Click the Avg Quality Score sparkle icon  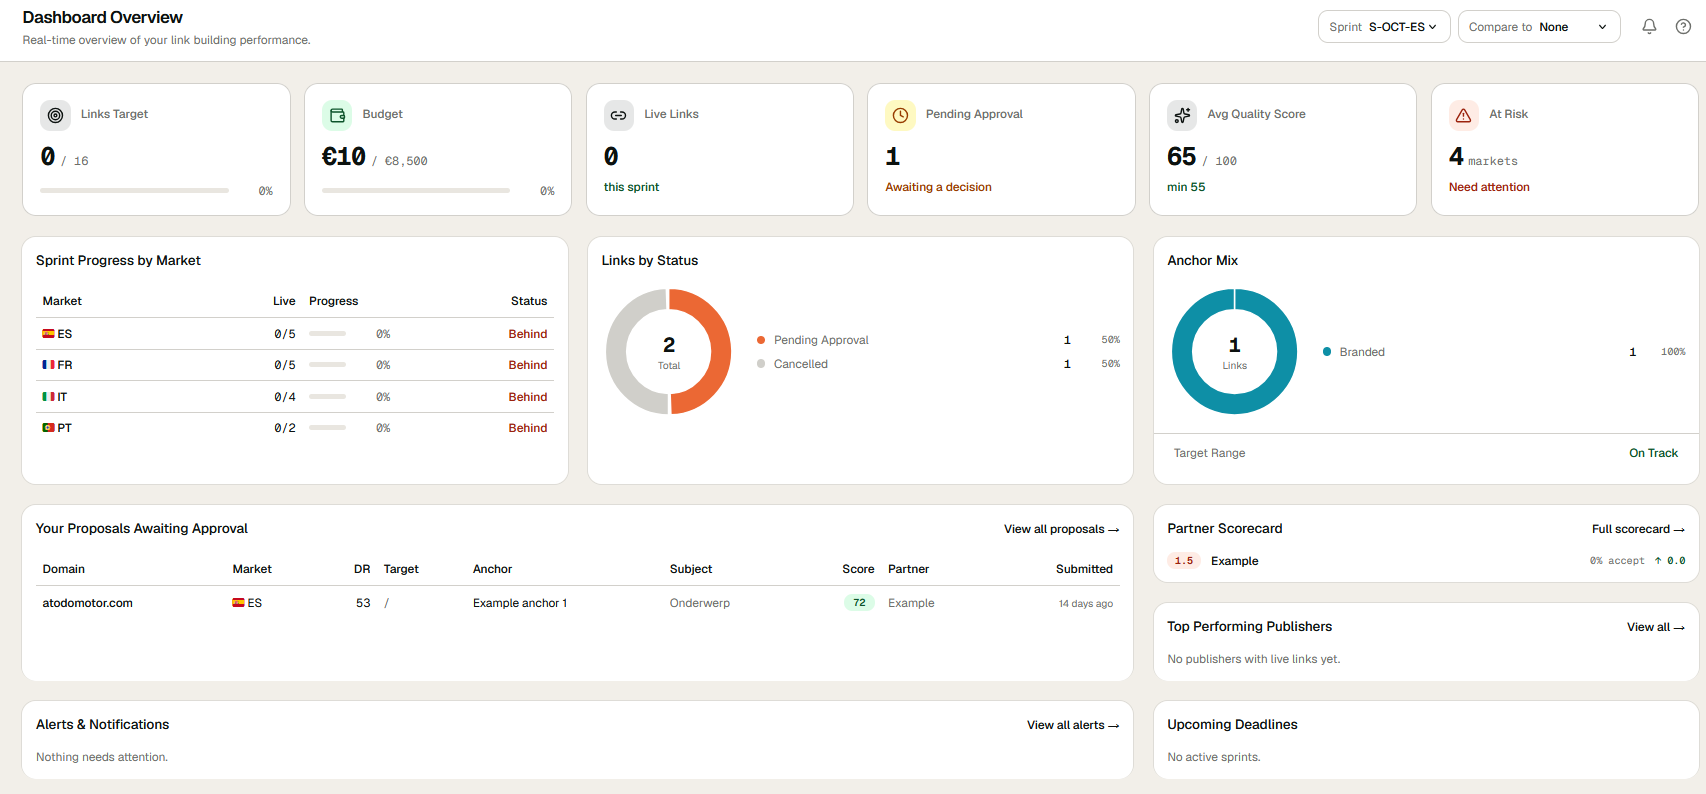coord(1182,115)
